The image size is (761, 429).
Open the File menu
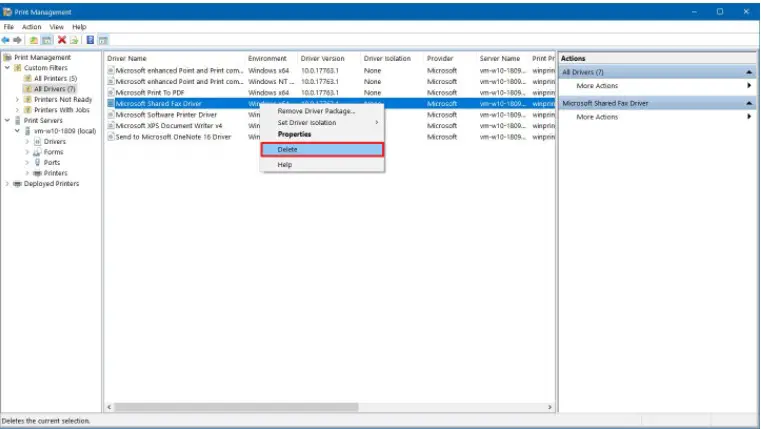tap(9, 27)
